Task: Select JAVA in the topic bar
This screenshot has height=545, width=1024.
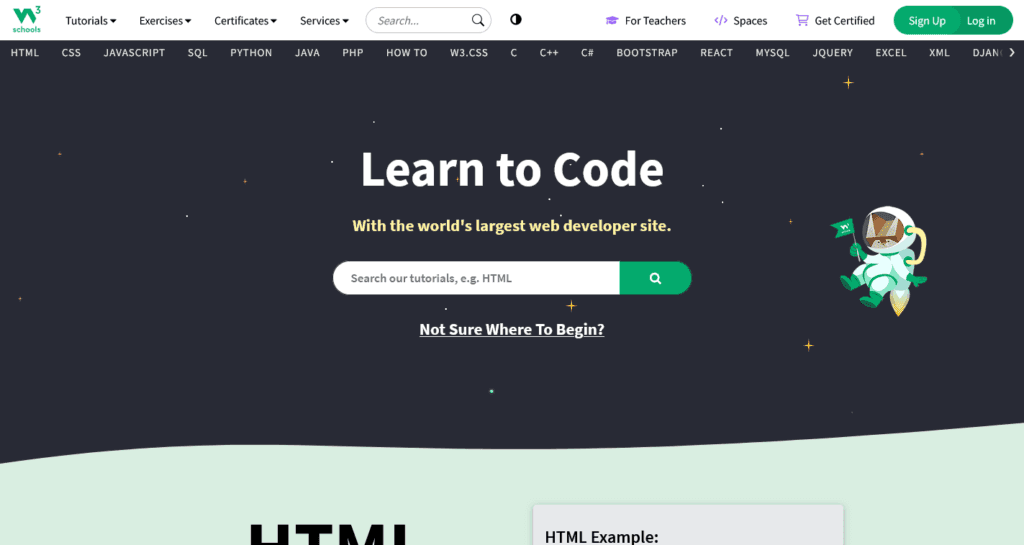Action: point(307,53)
